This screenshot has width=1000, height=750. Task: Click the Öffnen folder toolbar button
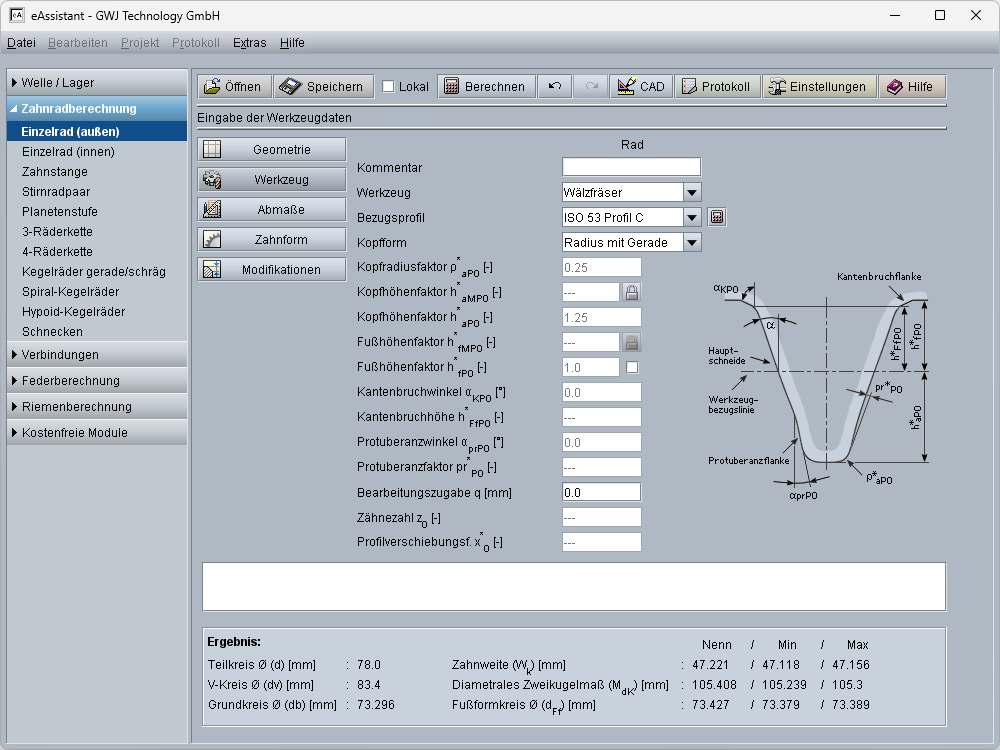point(233,87)
